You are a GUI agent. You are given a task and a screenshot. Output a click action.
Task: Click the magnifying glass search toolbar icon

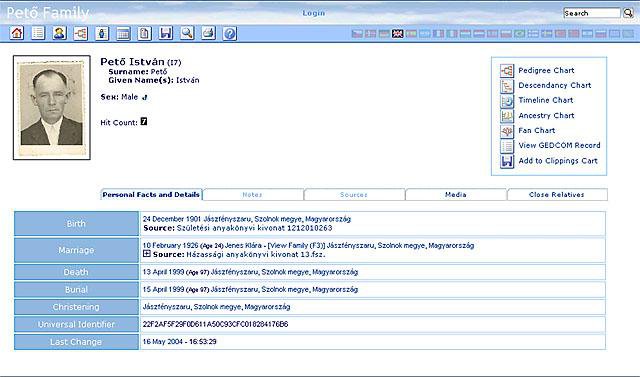click(187, 33)
